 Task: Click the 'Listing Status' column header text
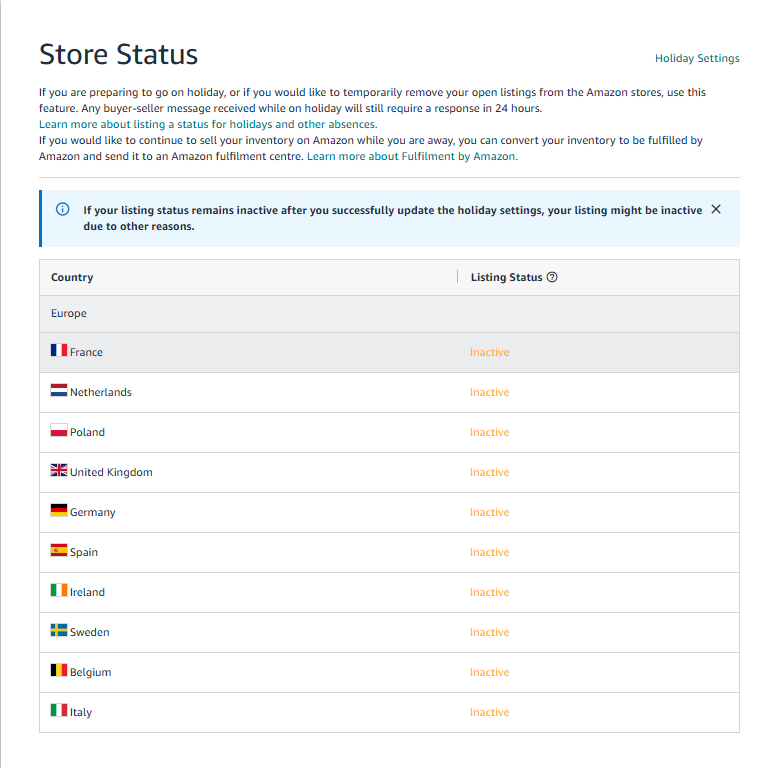tap(506, 277)
